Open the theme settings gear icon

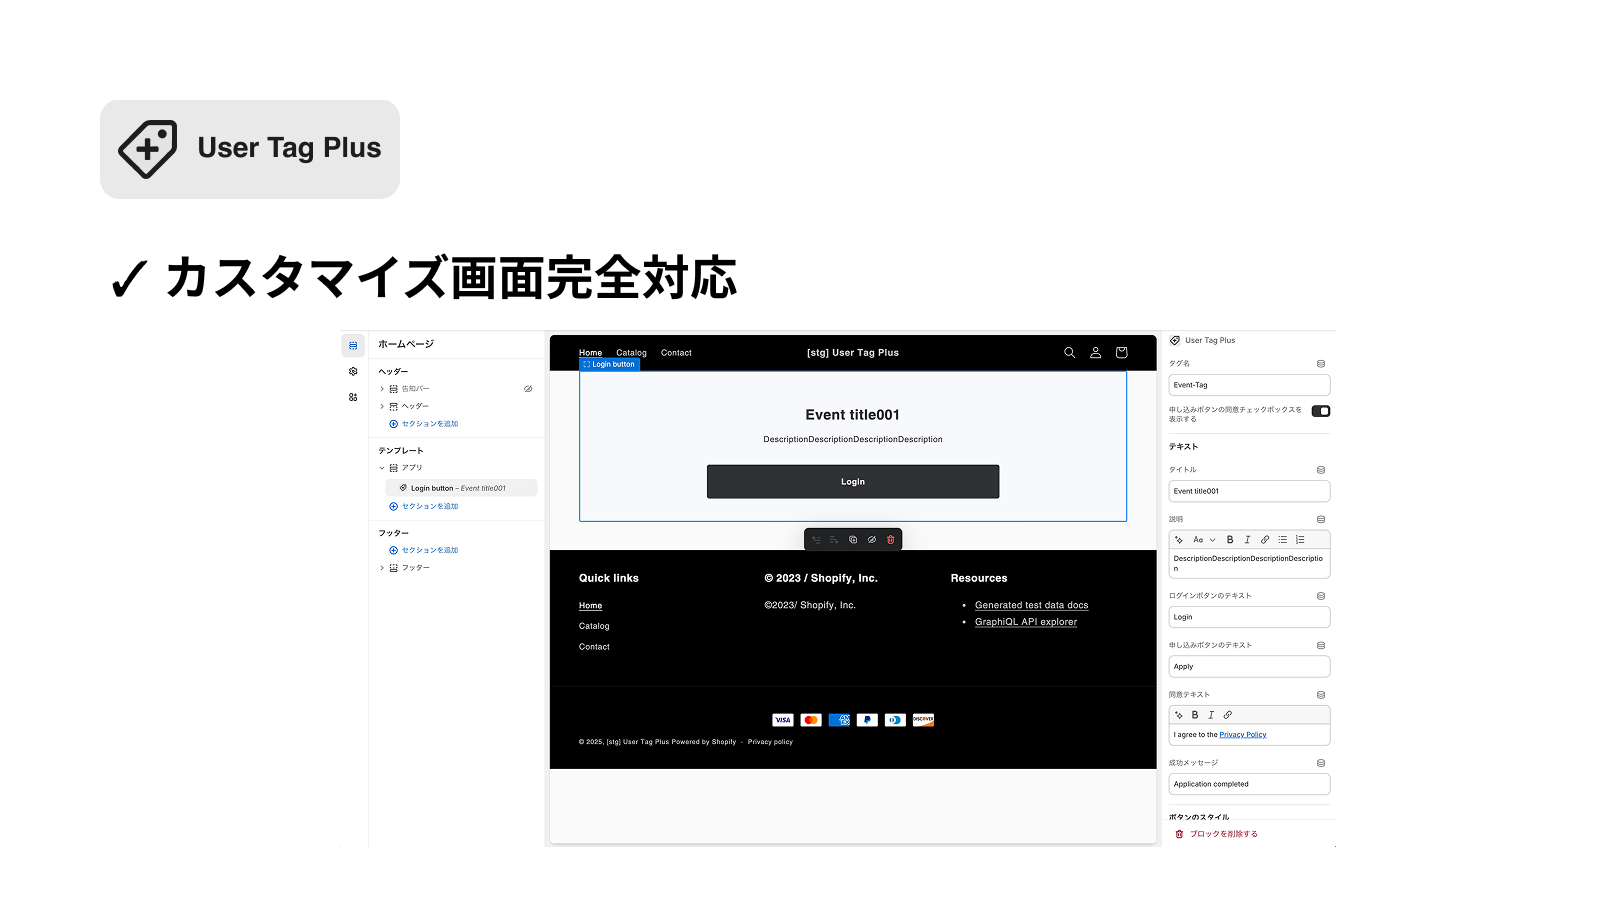point(353,371)
